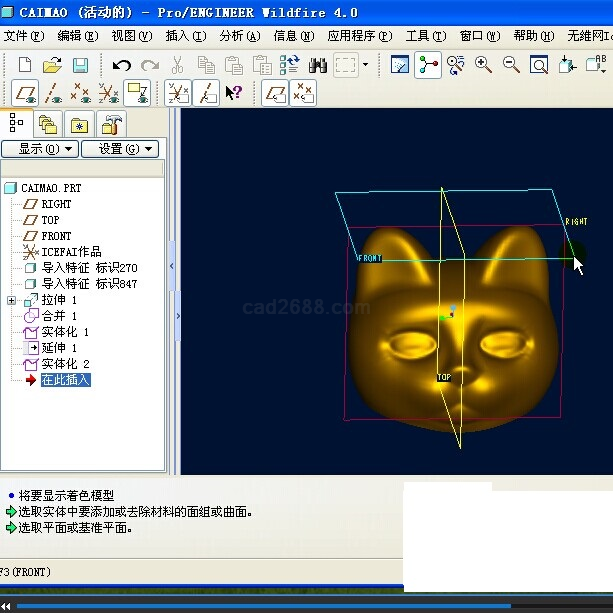
Task: Open the 插入 menu
Action: [185, 36]
